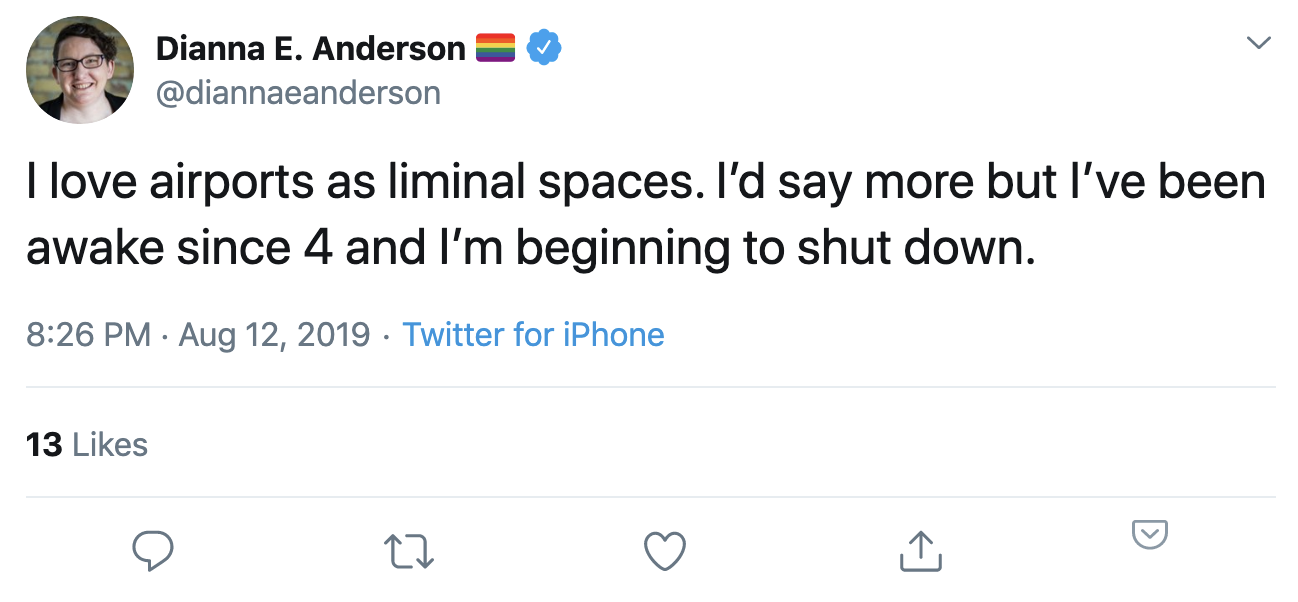Viewport: 1298px width, 602px height.
Task: Click the first line about airports
Action: 646,183
